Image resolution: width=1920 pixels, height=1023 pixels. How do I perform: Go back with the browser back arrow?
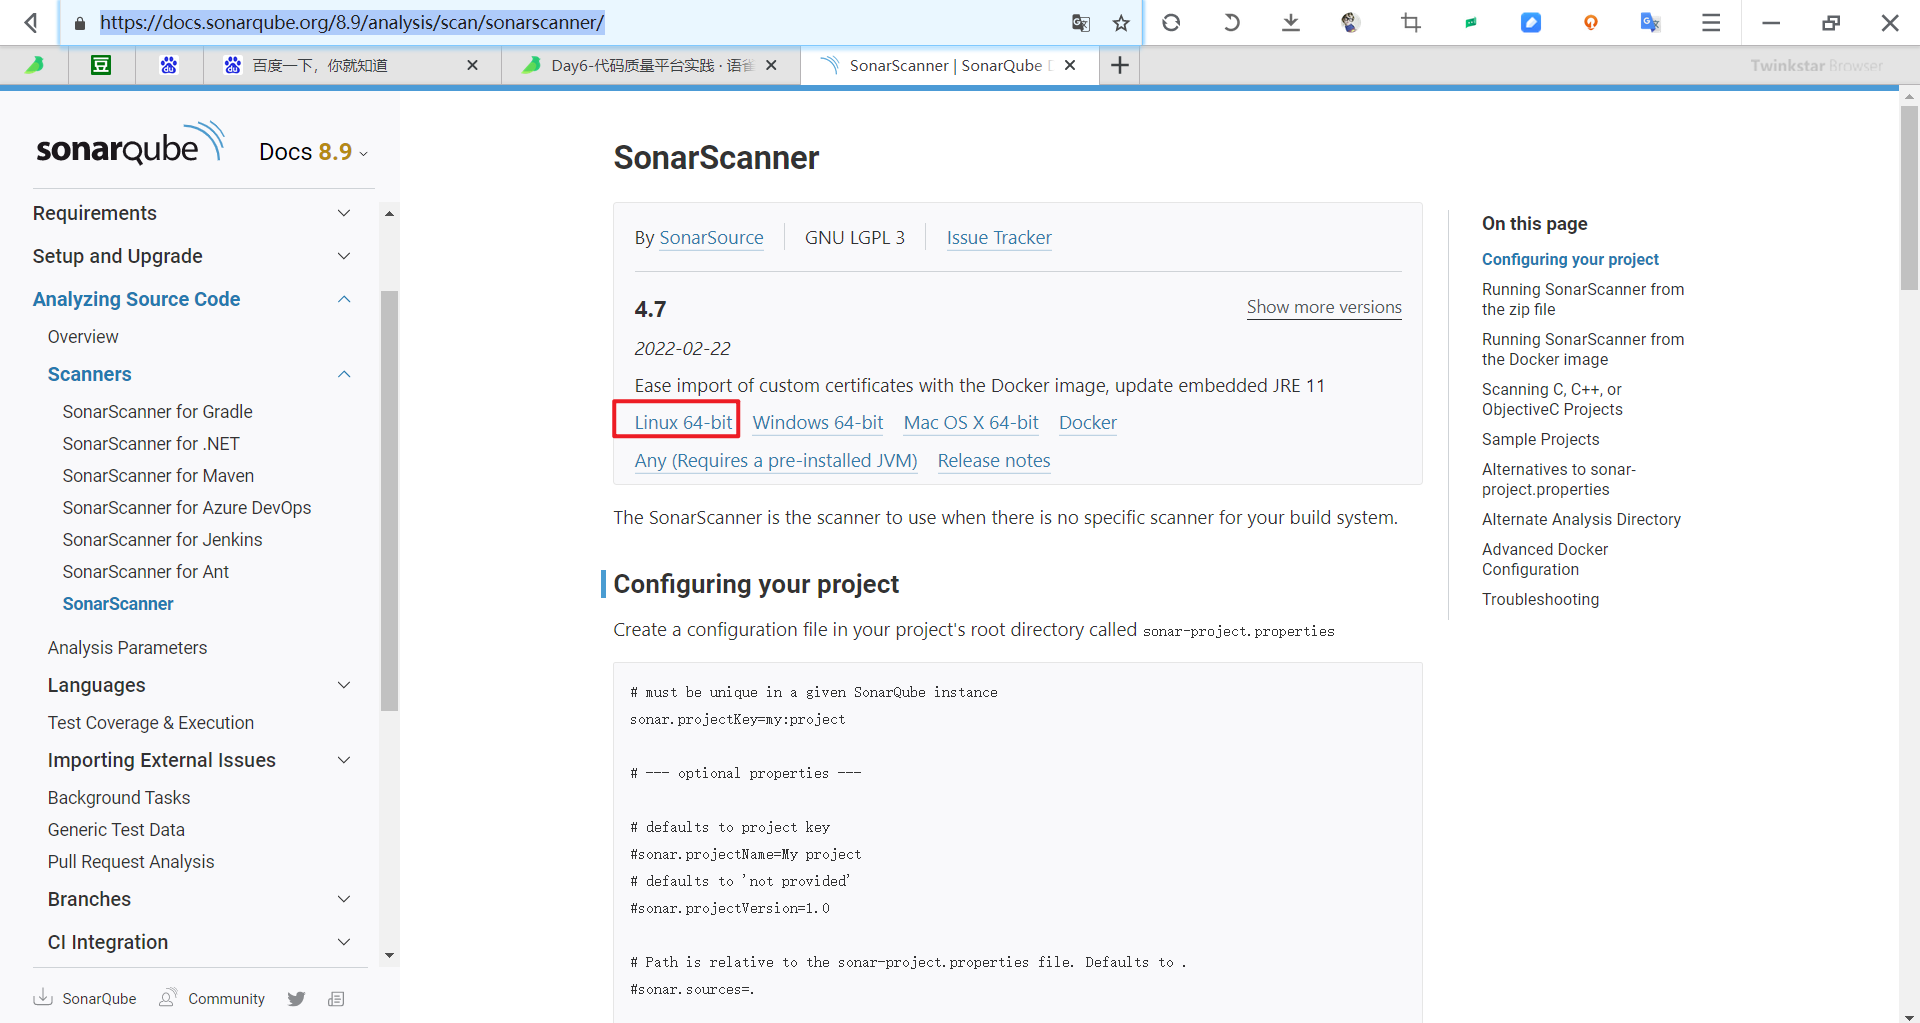click(31, 22)
